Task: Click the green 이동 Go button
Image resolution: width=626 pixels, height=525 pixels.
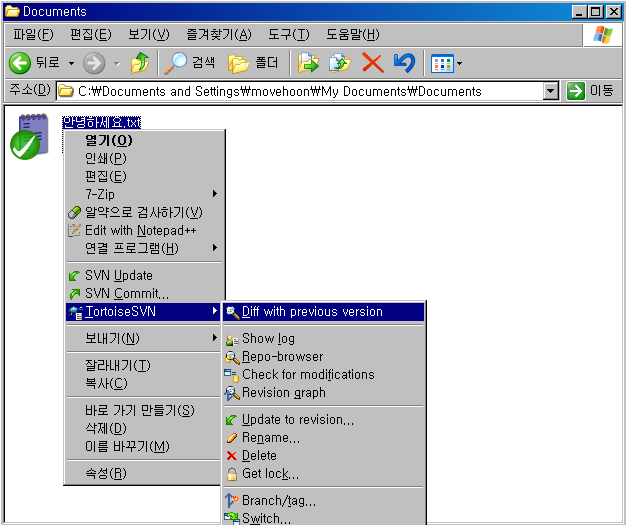Action: click(x=590, y=91)
